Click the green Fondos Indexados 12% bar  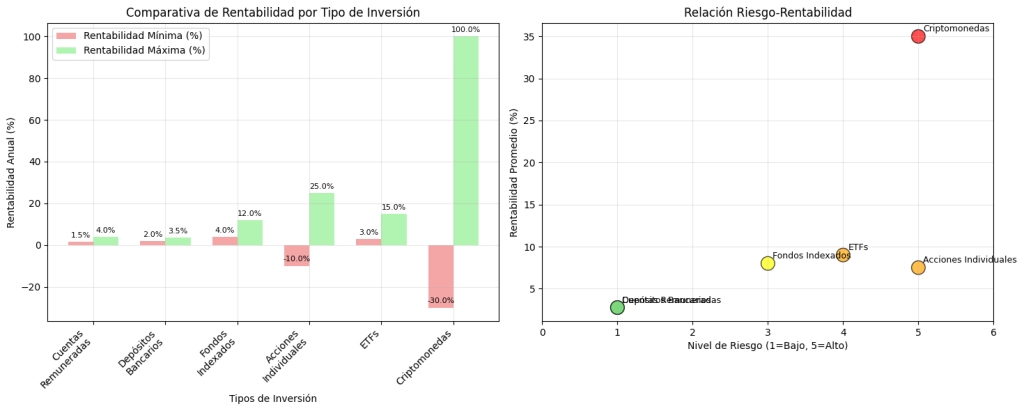249,232
